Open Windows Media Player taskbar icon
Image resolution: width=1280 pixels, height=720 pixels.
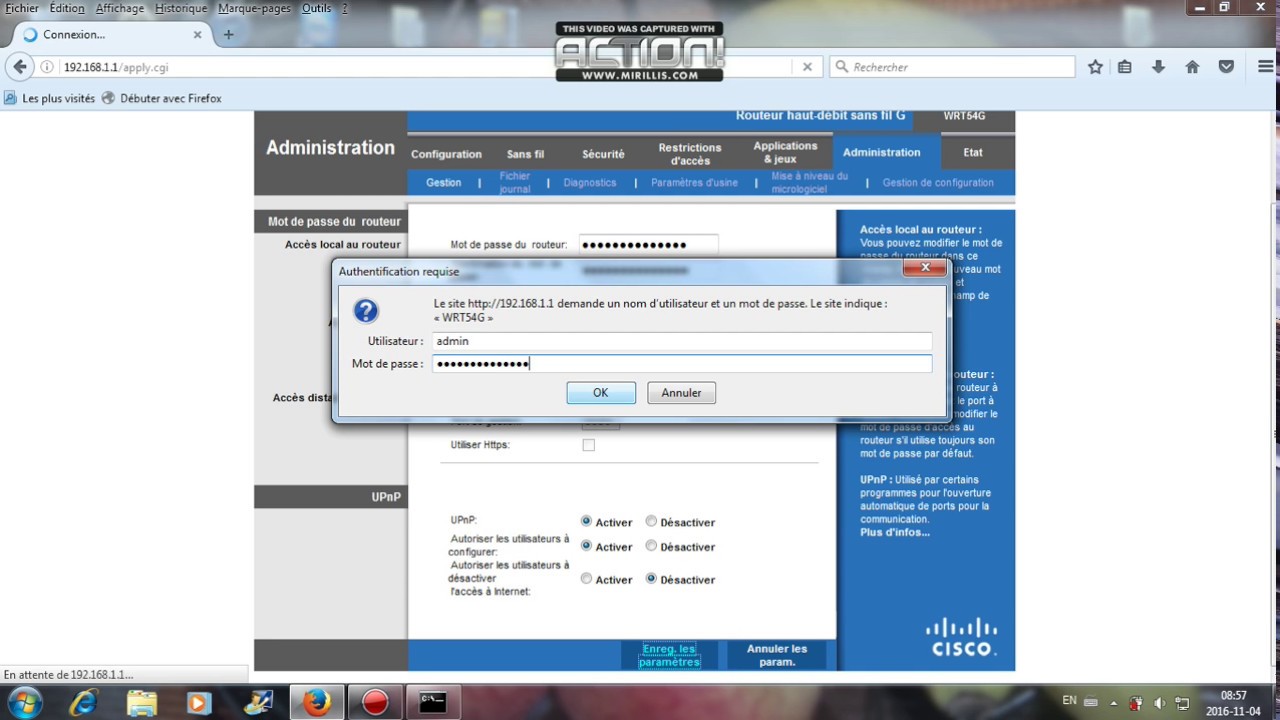pyautogui.click(x=199, y=702)
